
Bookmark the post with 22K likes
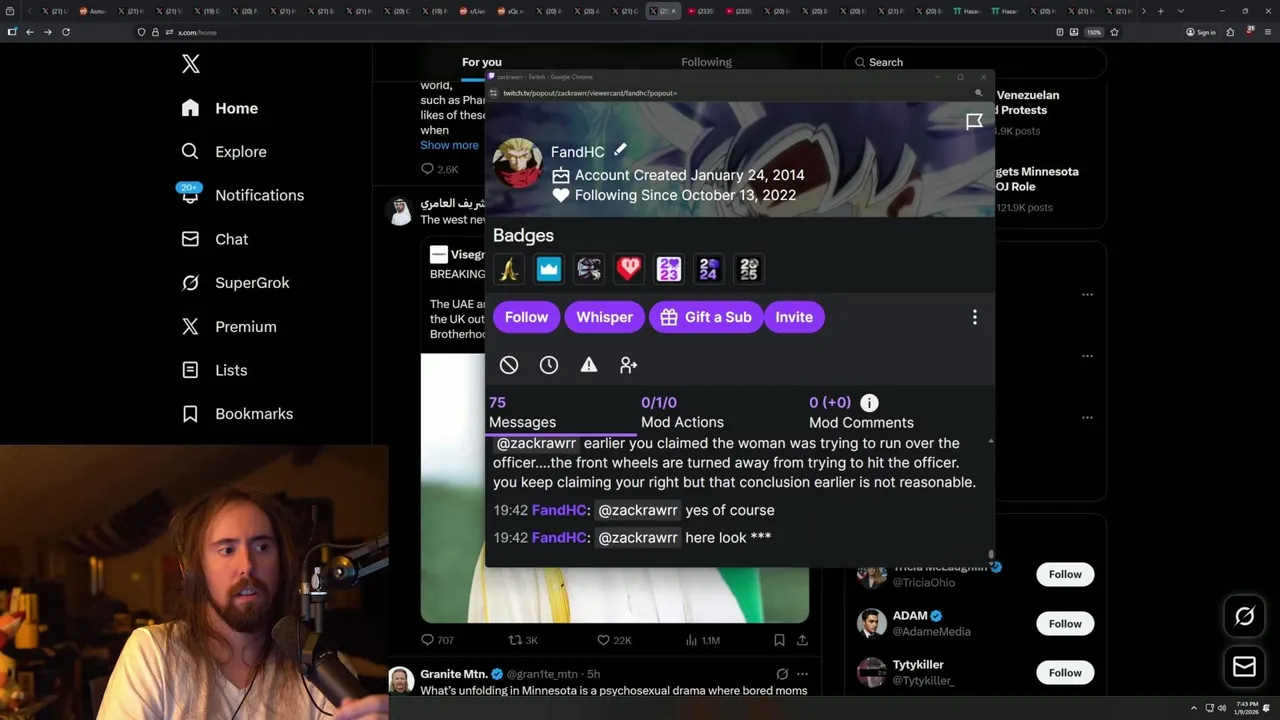(779, 640)
